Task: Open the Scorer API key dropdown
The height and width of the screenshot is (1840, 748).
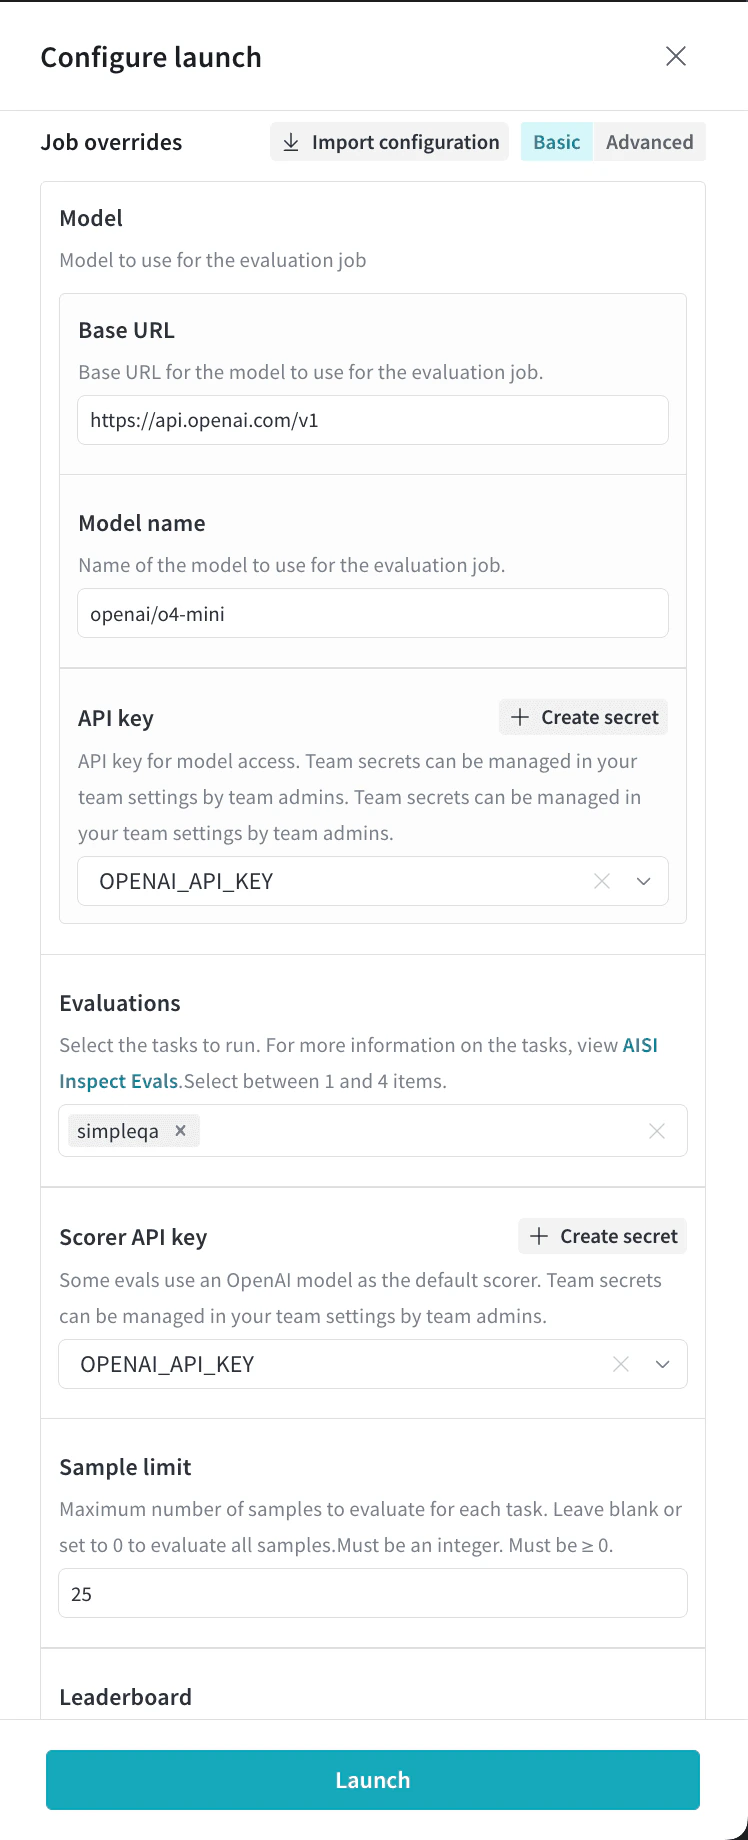Action: click(662, 1364)
